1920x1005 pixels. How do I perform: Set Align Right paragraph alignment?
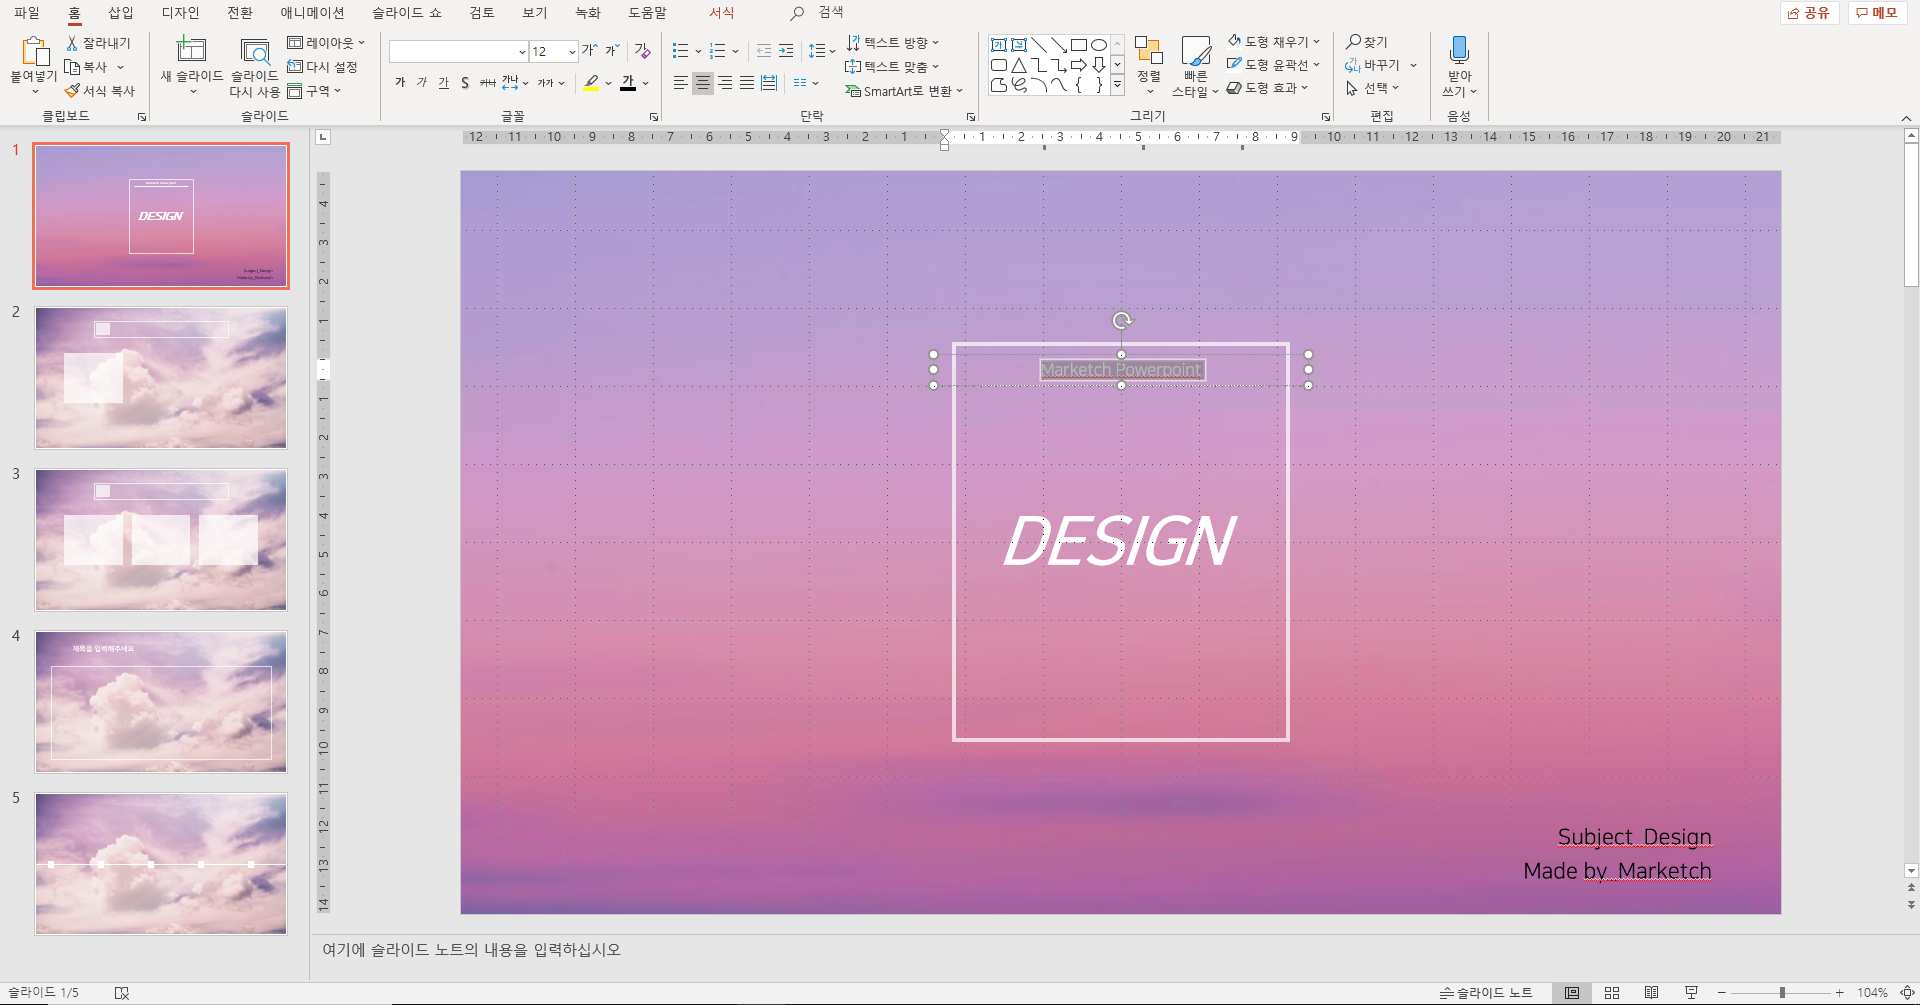click(x=725, y=83)
